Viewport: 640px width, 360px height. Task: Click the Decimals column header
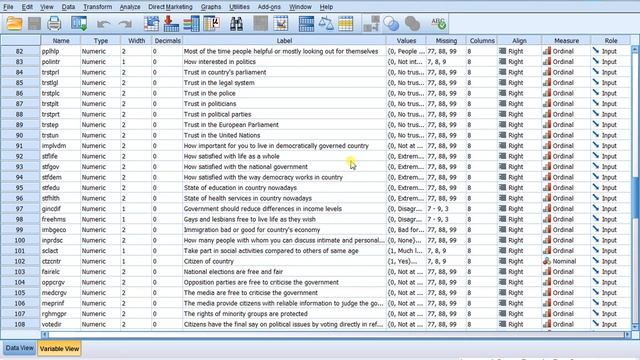[167, 40]
